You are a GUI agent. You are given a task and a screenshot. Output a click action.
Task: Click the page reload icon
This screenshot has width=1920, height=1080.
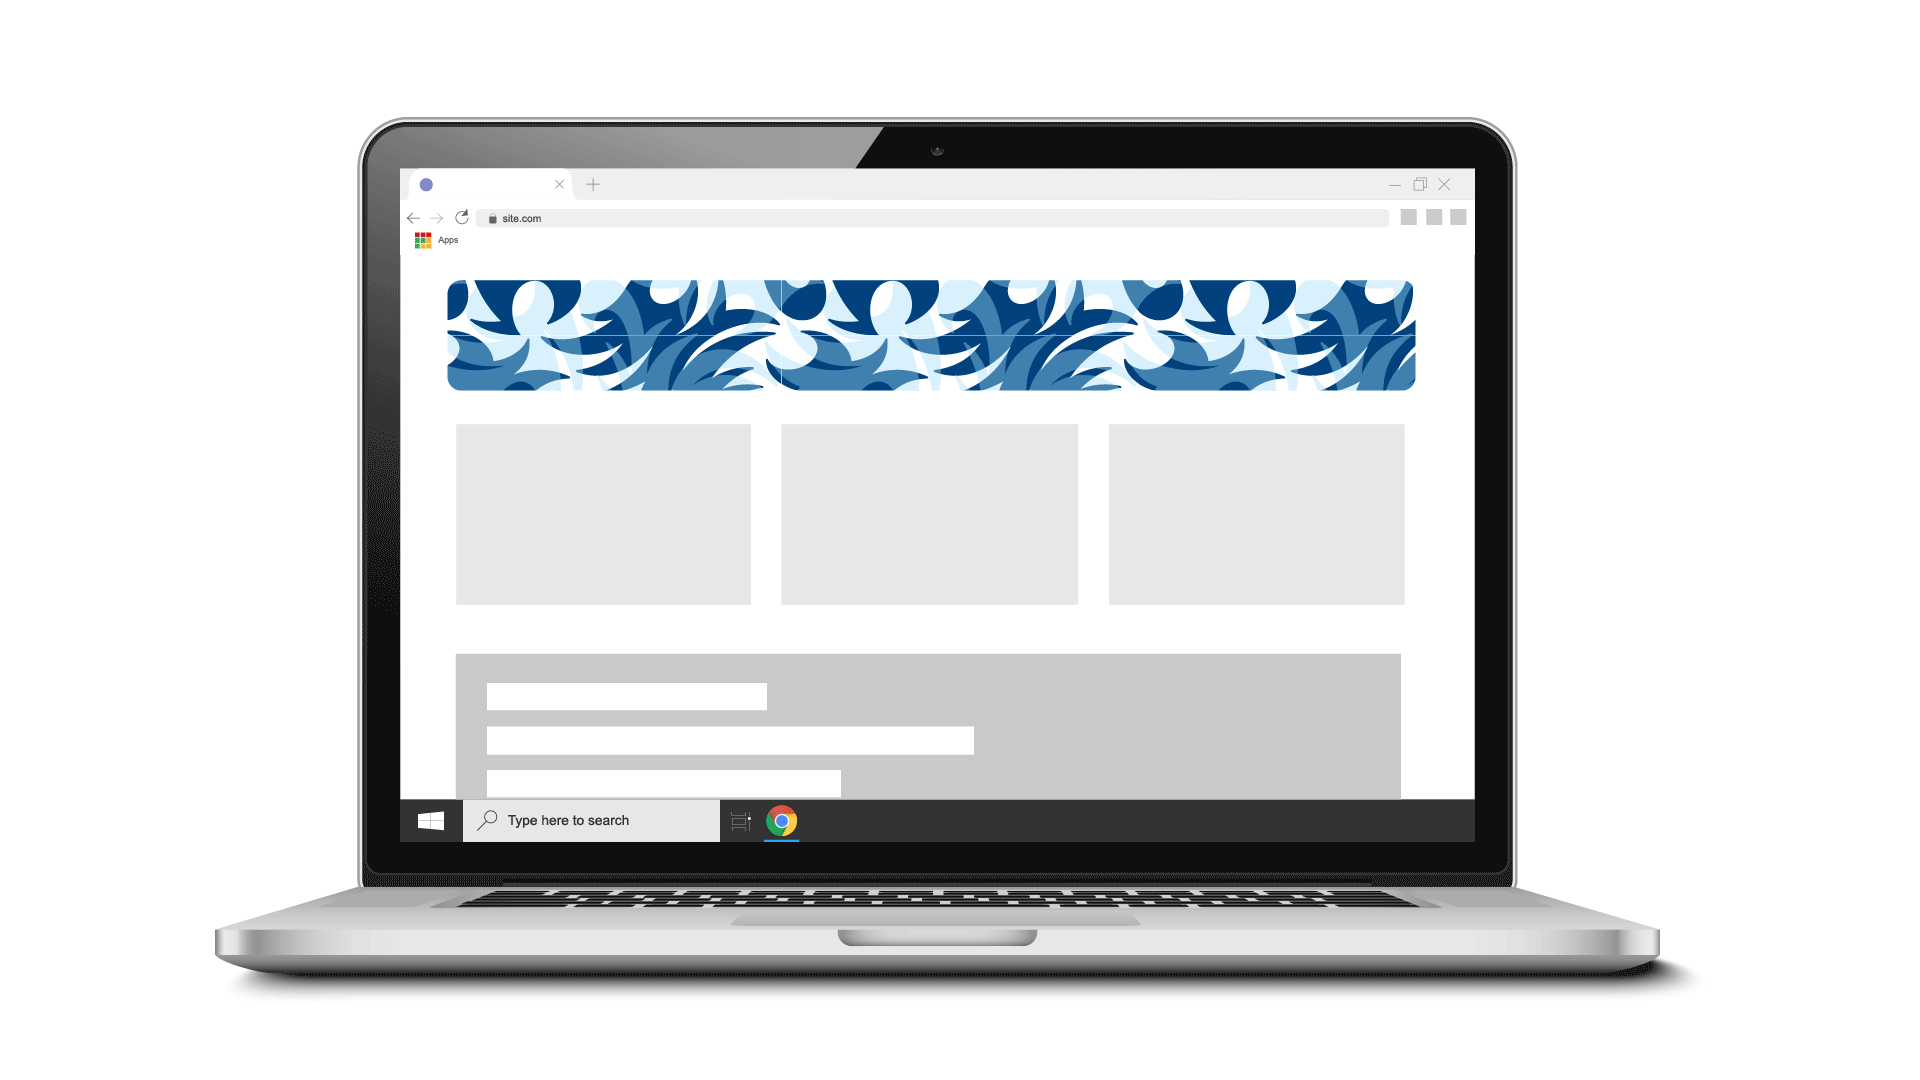[460, 216]
